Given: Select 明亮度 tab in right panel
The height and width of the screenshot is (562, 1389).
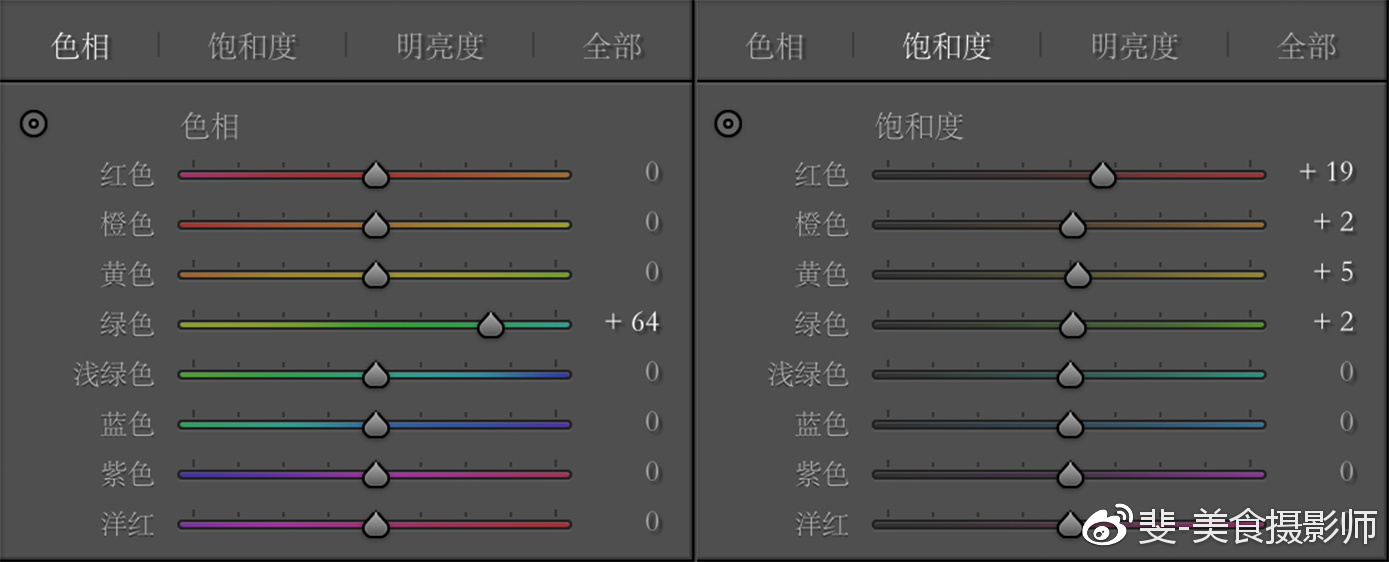Looking at the screenshot, I should coord(1134,46).
